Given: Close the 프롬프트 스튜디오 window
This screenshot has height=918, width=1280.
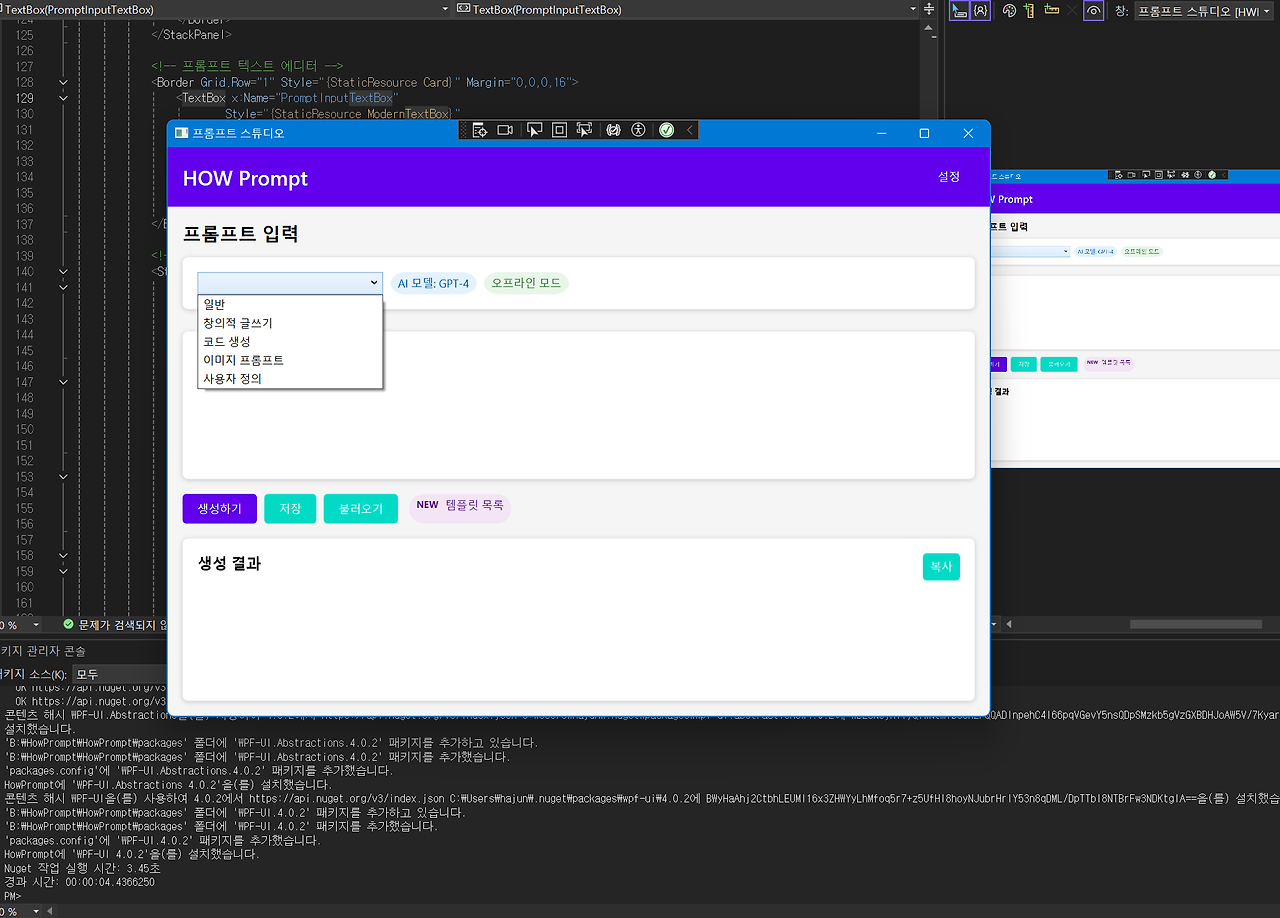Looking at the screenshot, I should pos(968,133).
